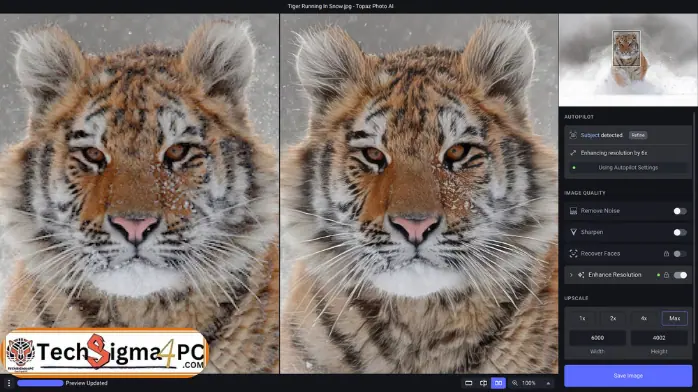This screenshot has height=392, width=698.
Task: Expand the Enhance Resolution settings chevron
Action: click(571, 275)
